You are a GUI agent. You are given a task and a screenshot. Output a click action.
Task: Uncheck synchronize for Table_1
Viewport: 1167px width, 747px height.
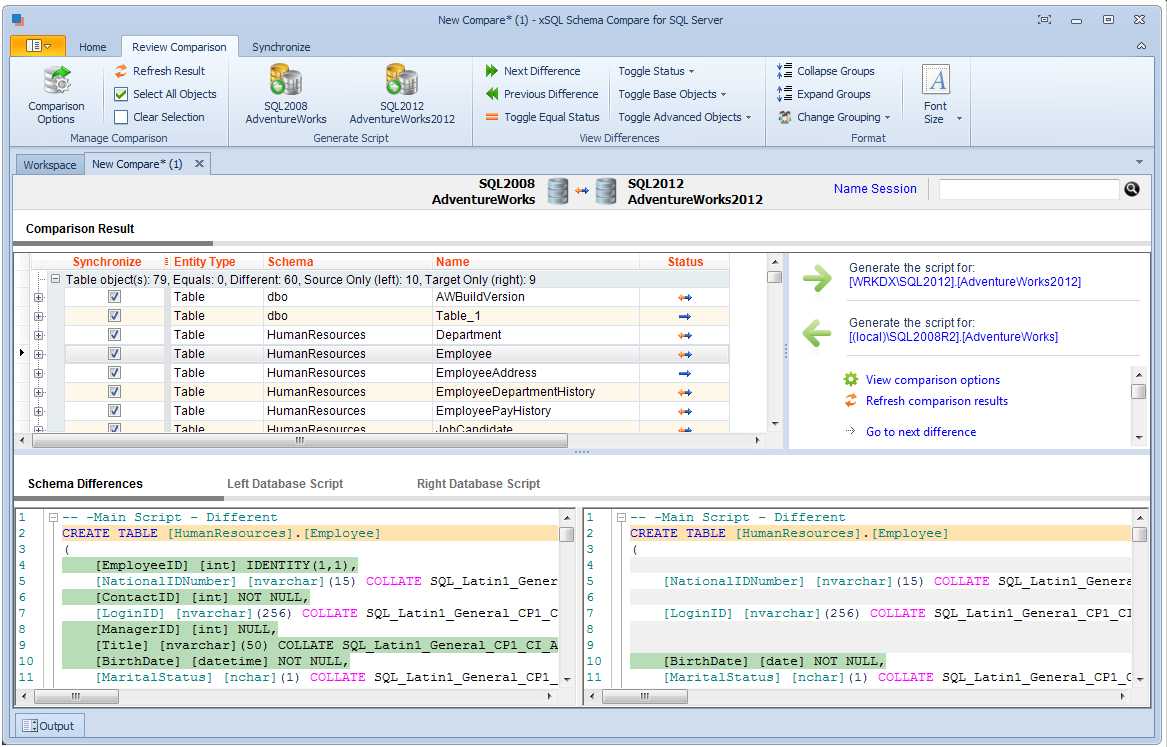coord(115,315)
